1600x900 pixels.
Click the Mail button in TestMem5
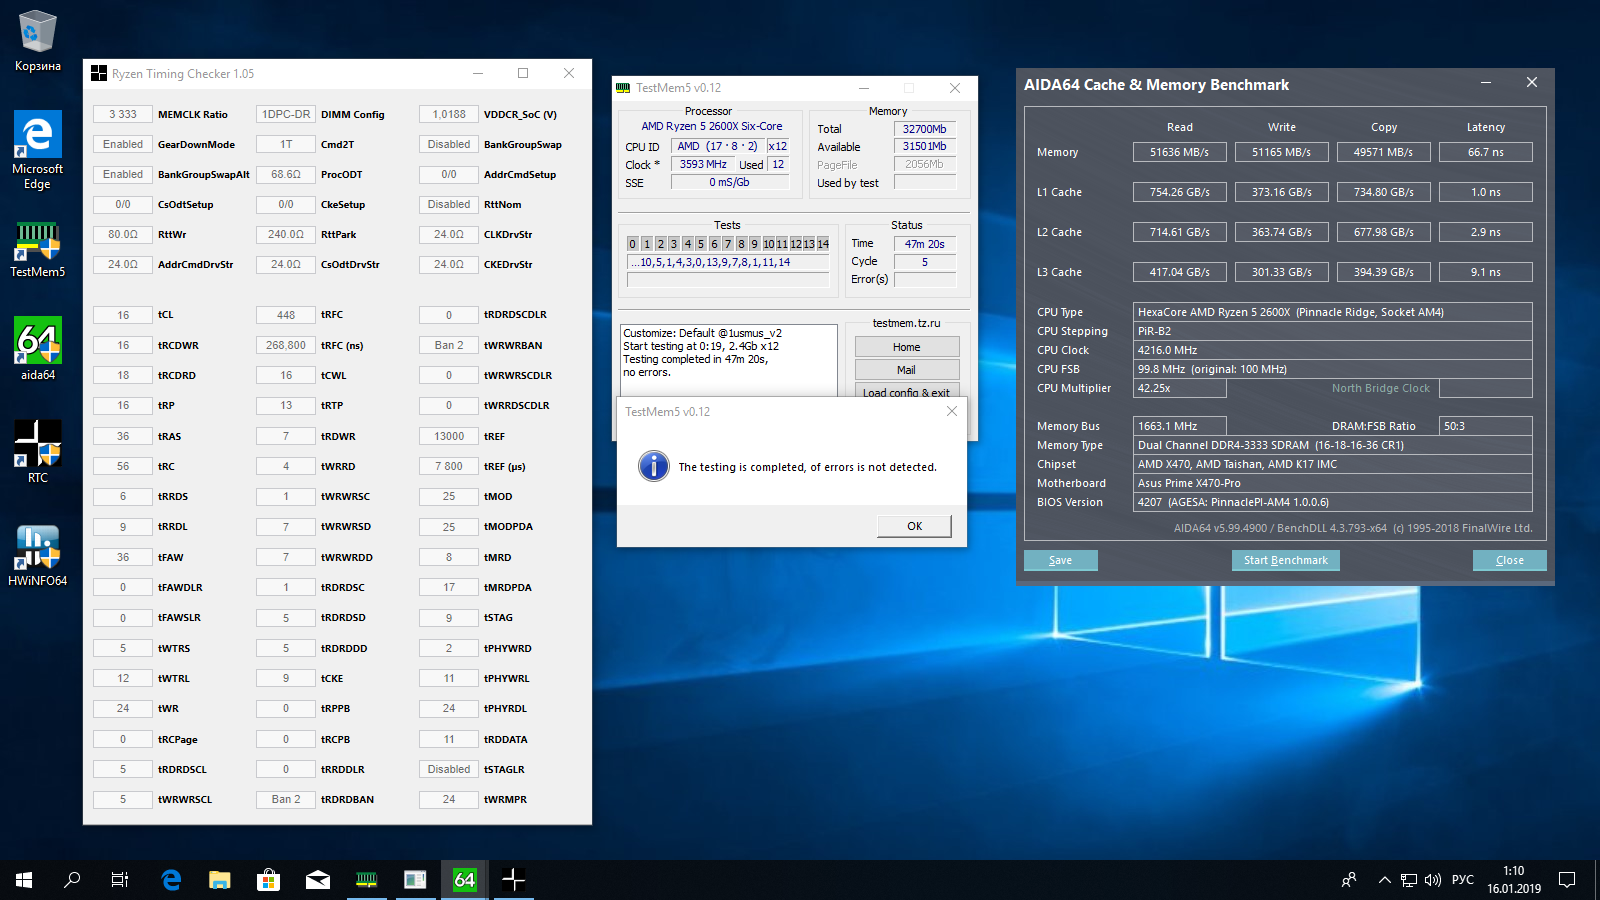pos(906,370)
